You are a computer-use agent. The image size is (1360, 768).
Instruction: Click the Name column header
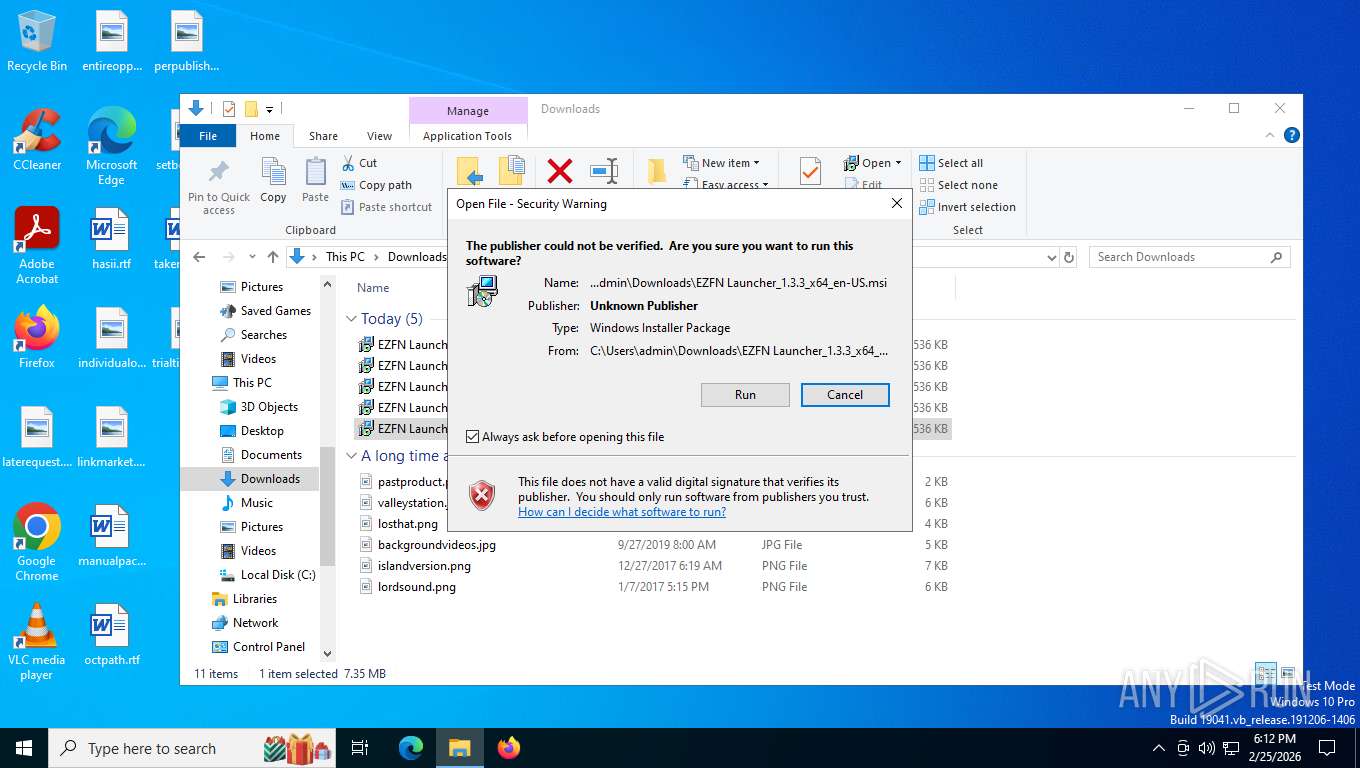point(373,288)
